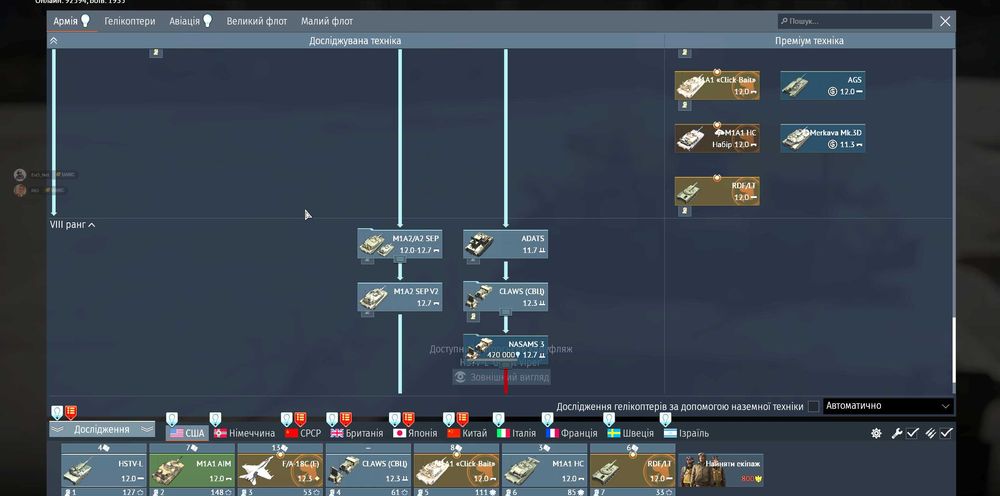The width and height of the screenshot is (1000, 496).
Task: Select RDF/LT in the premium vehicles column
Action: pos(717,191)
